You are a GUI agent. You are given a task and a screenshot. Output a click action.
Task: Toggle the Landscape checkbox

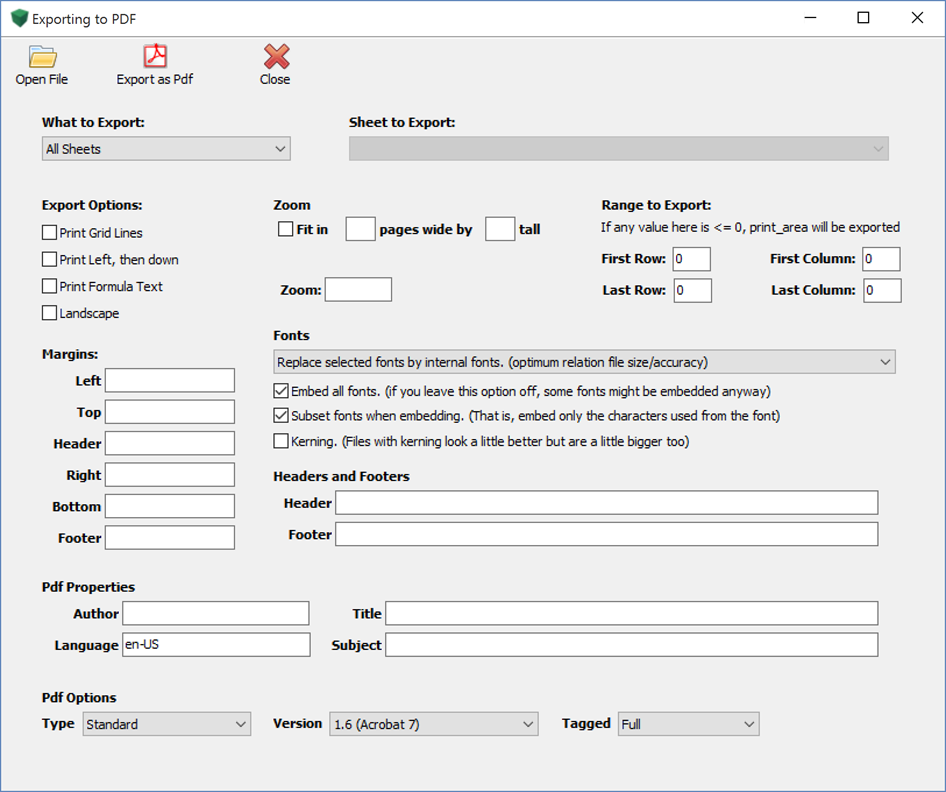coord(50,314)
